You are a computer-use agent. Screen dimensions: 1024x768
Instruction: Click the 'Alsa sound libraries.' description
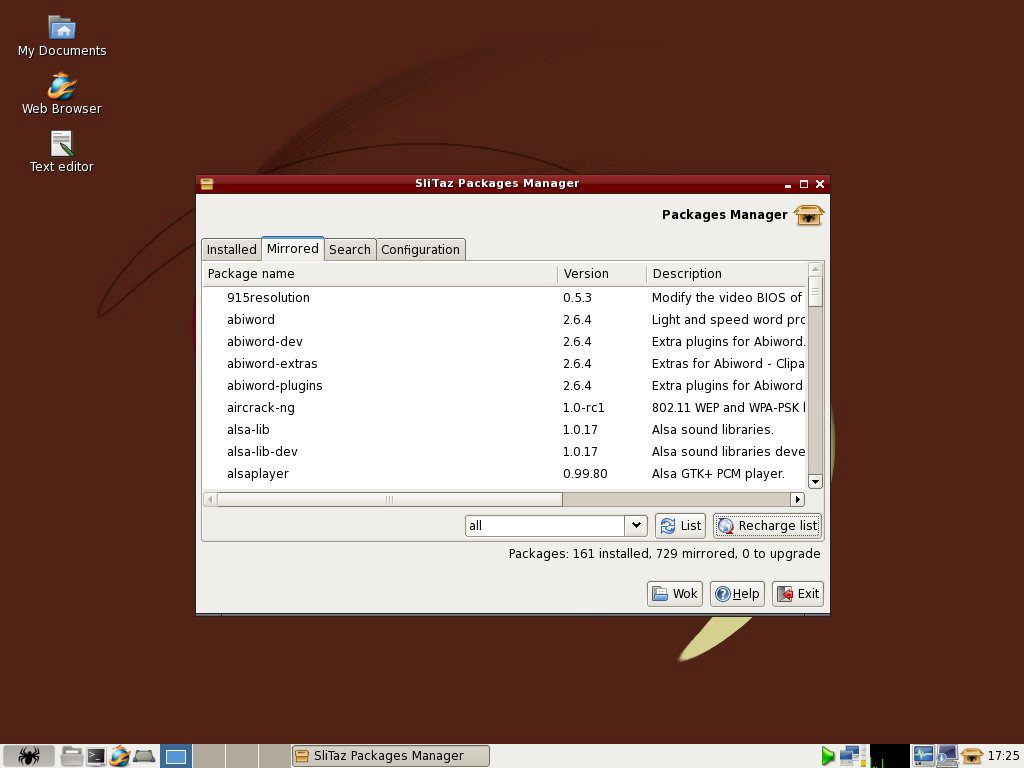click(712, 430)
